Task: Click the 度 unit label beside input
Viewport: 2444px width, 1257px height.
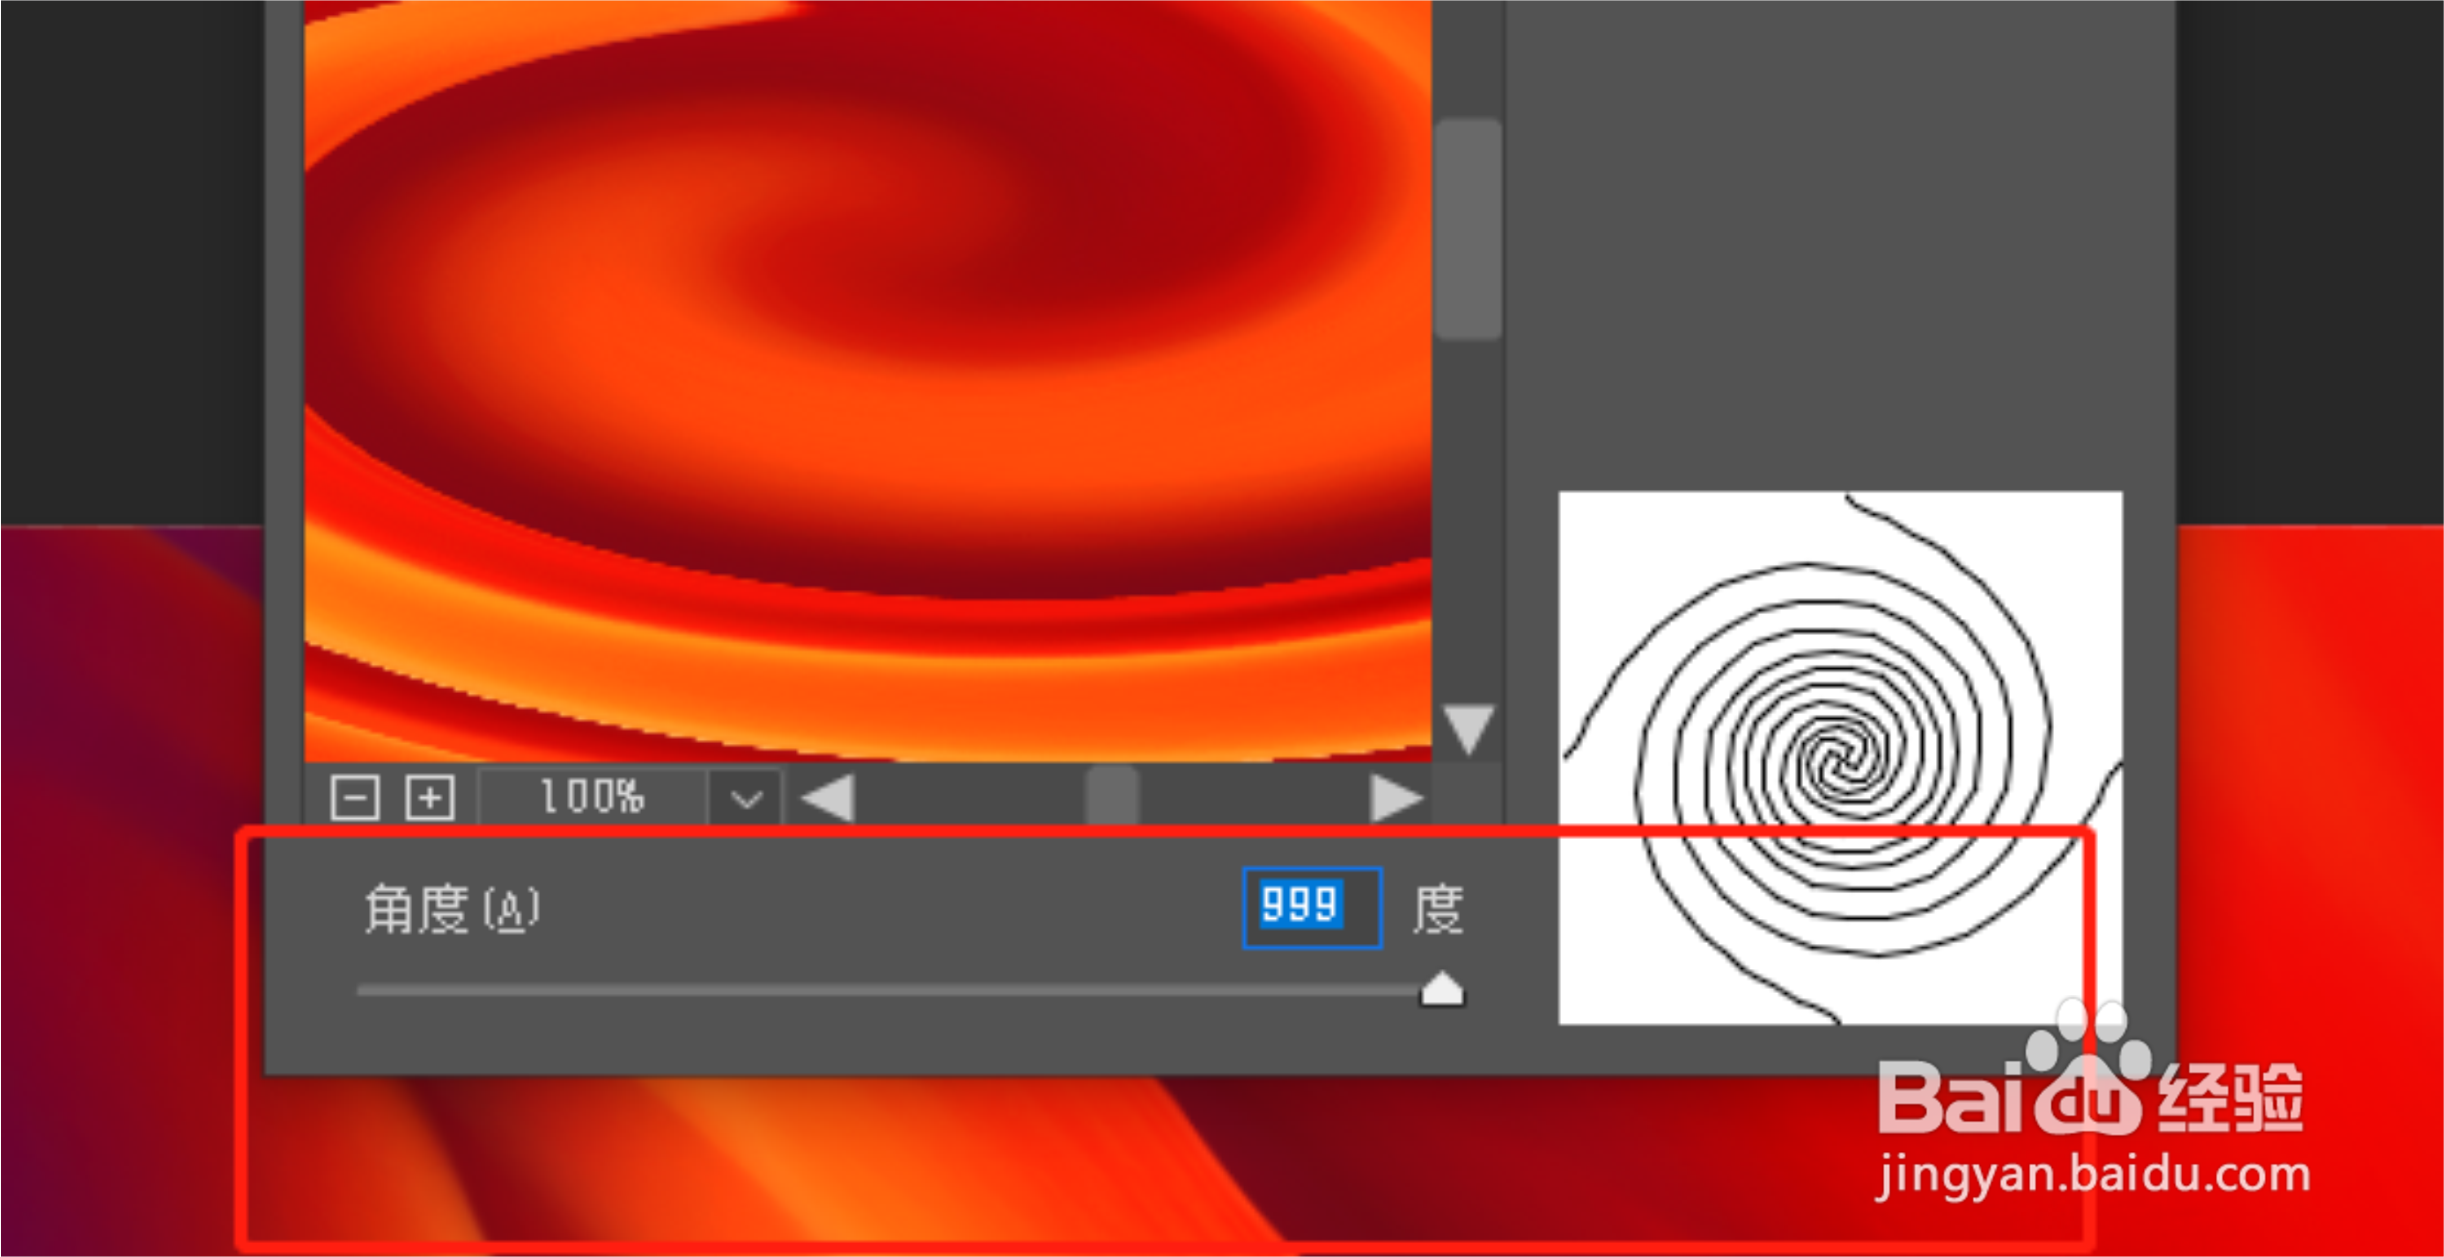Action: tap(1438, 909)
